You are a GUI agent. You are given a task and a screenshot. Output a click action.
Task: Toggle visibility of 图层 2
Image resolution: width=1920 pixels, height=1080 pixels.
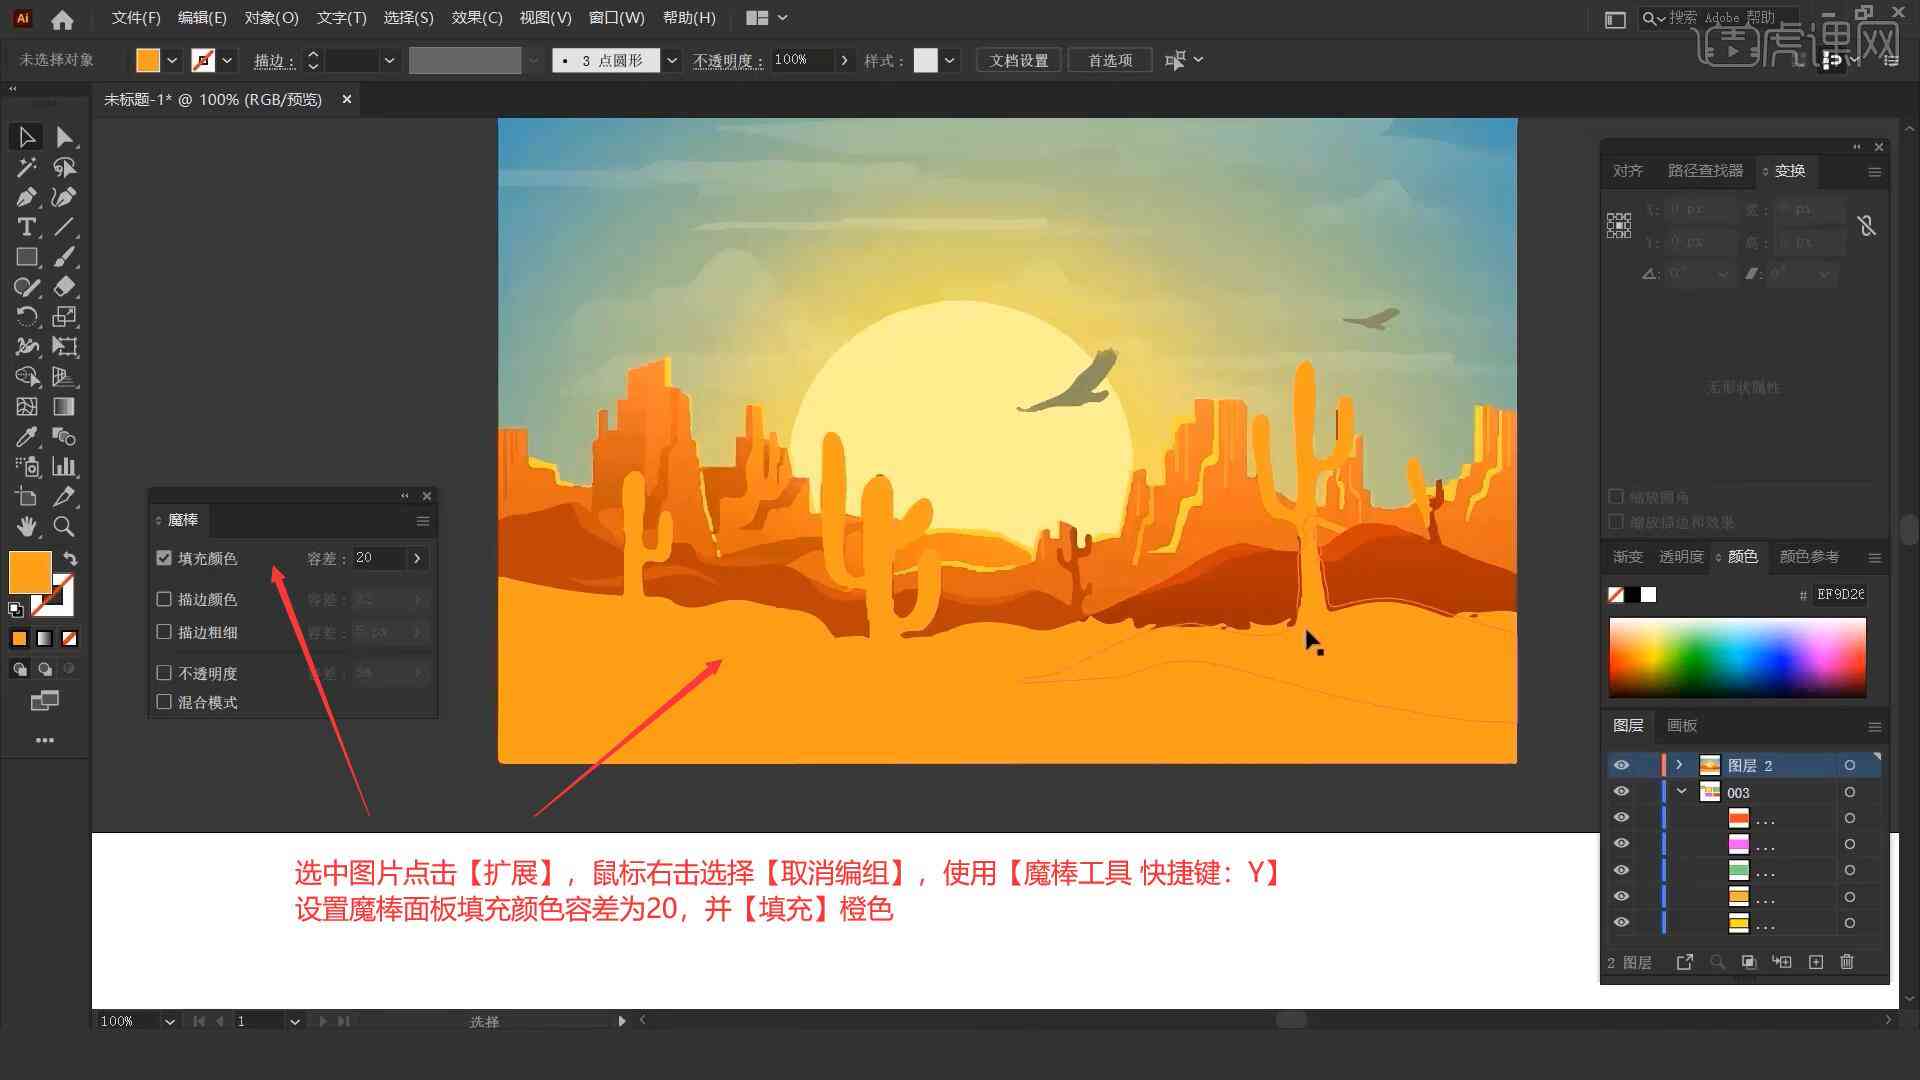(x=1621, y=765)
